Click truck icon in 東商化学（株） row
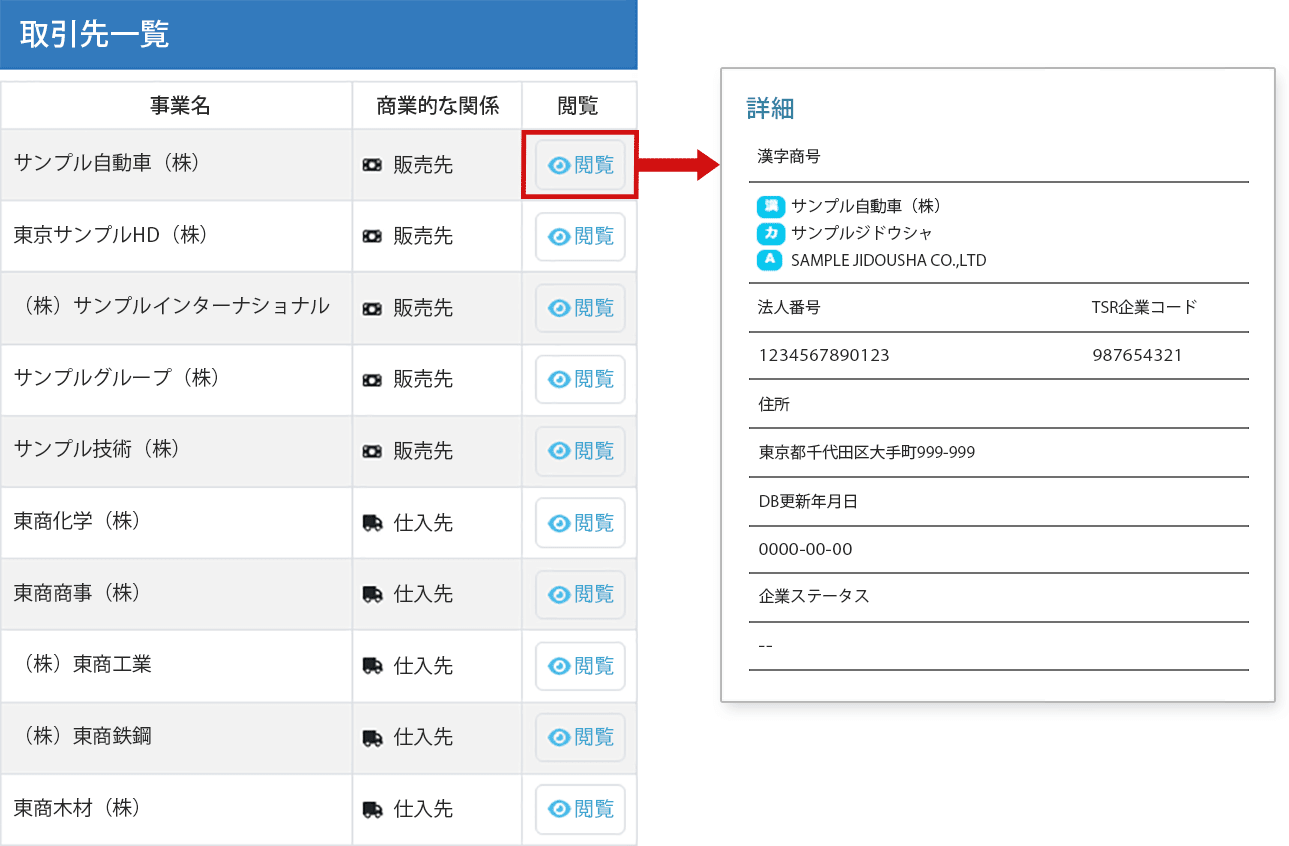This screenshot has height=846, width=1289. [x=372, y=523]
